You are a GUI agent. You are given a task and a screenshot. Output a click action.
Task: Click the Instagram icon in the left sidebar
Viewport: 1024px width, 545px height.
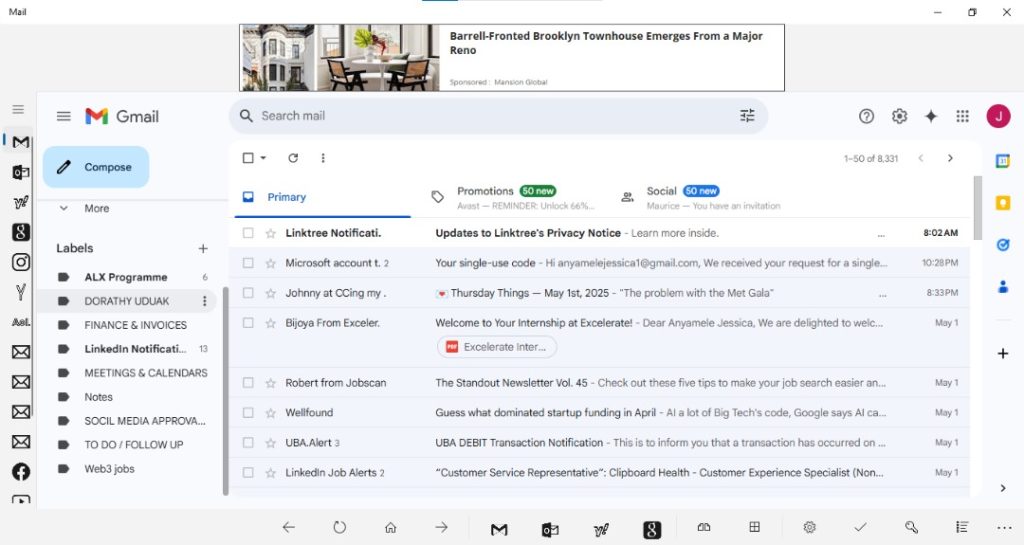tap(20, 263)
